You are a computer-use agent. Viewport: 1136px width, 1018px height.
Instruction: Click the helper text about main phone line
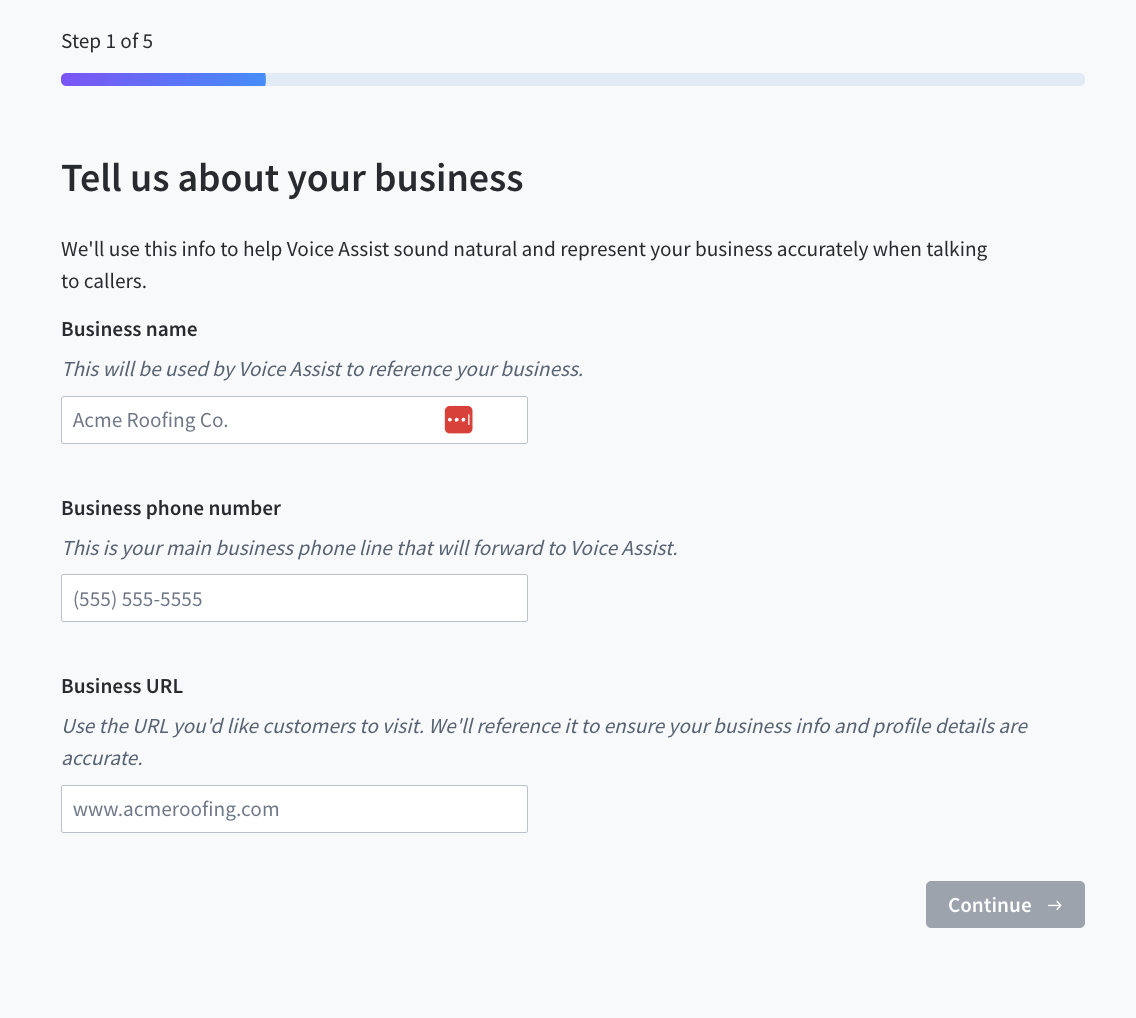click(369, 548)
